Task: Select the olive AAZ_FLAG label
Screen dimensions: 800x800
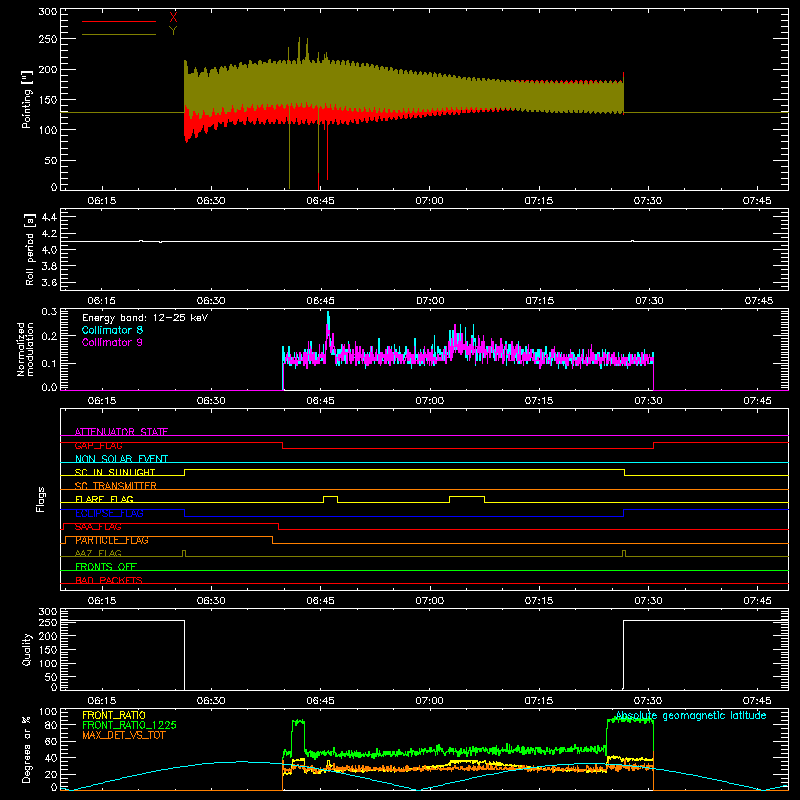Action: pyautogui.click(x=98, y=553)
